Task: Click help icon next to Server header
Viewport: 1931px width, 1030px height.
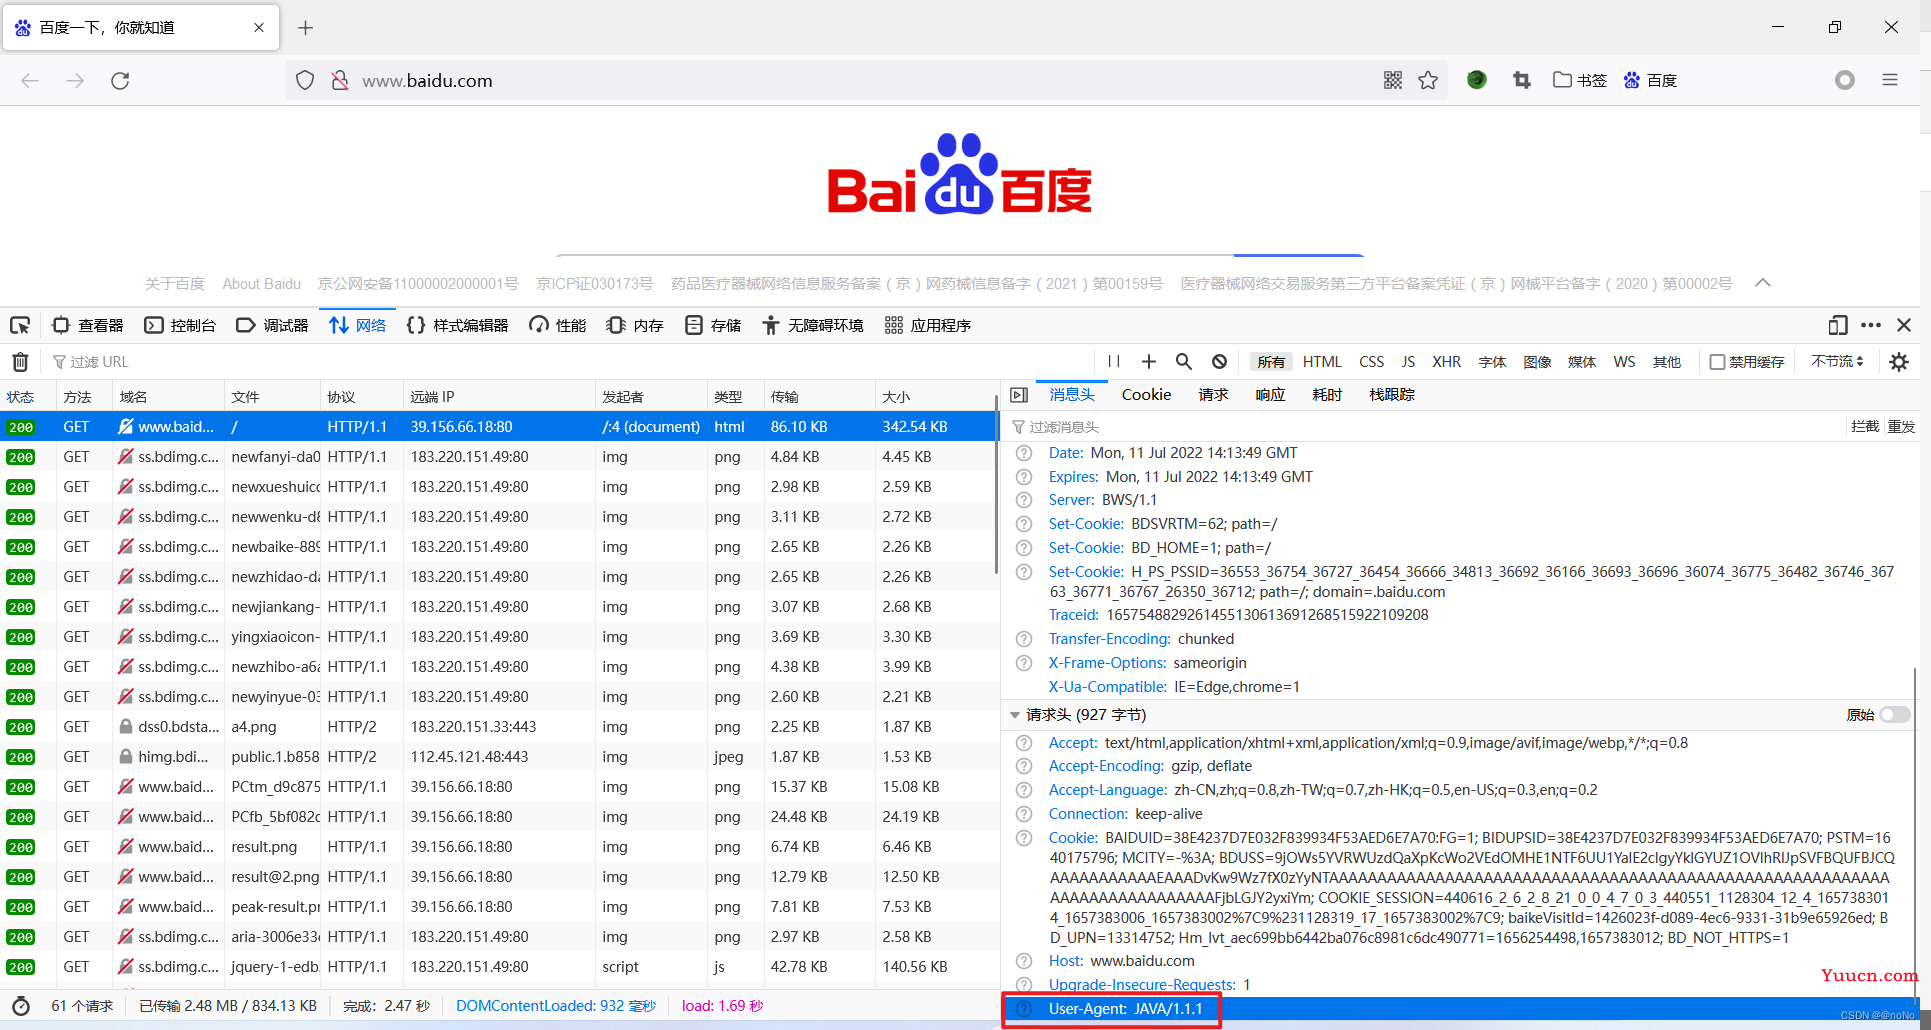Action: tap(1024, 500)
